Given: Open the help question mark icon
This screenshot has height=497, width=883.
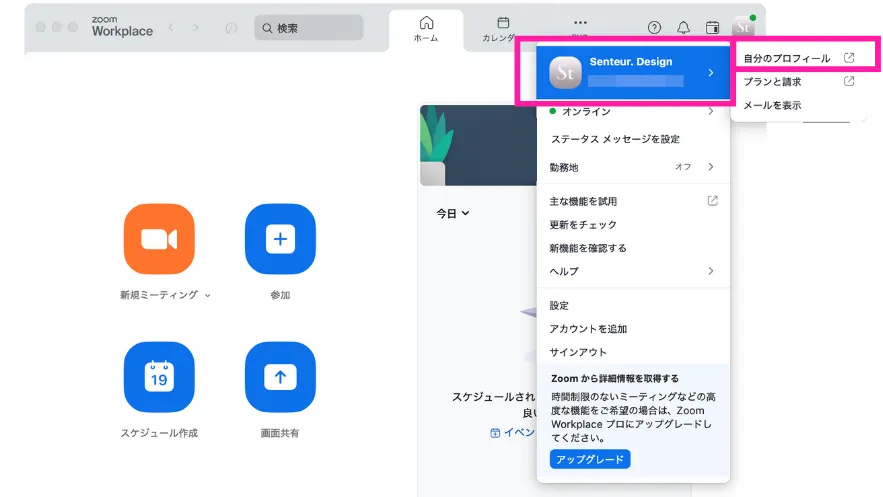Looking at the screenshot, I should click(x=654, y=28).
